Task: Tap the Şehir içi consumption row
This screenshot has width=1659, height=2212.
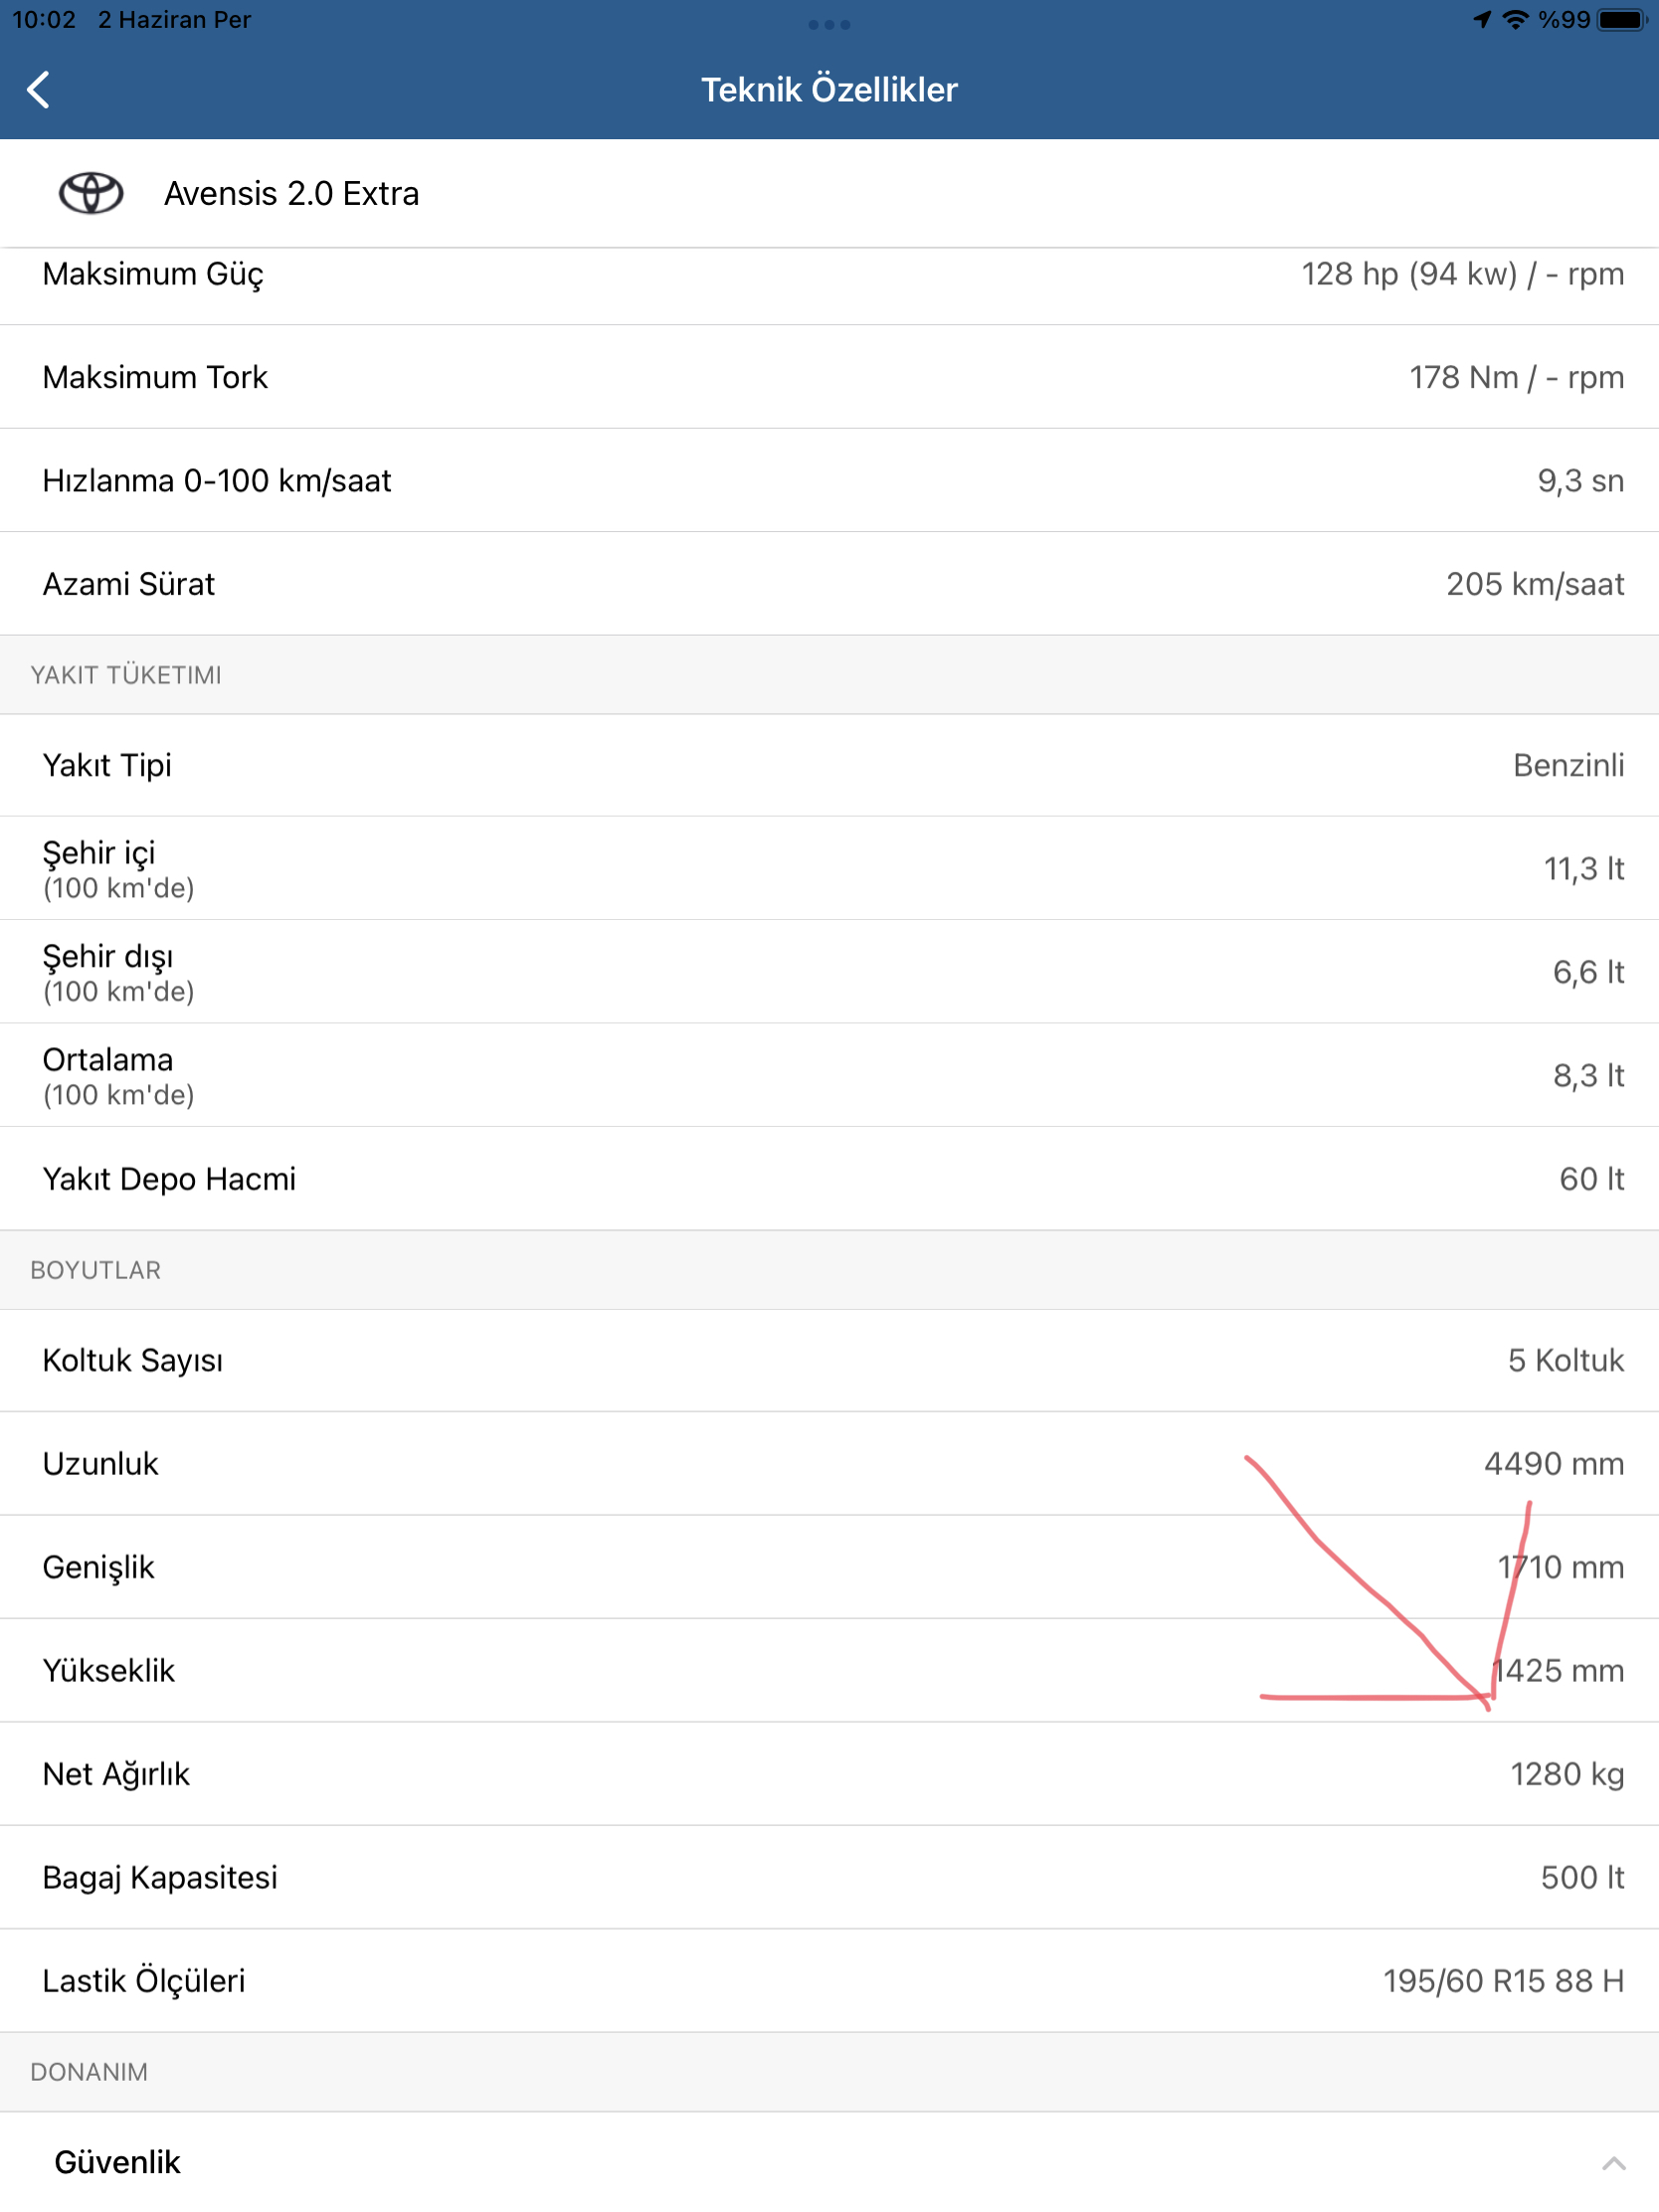Action: 829,868
